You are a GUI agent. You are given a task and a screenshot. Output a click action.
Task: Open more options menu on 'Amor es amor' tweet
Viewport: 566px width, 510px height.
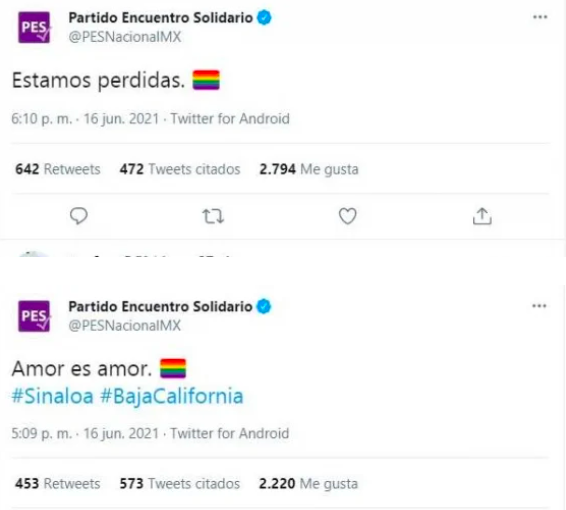(539, 306)
